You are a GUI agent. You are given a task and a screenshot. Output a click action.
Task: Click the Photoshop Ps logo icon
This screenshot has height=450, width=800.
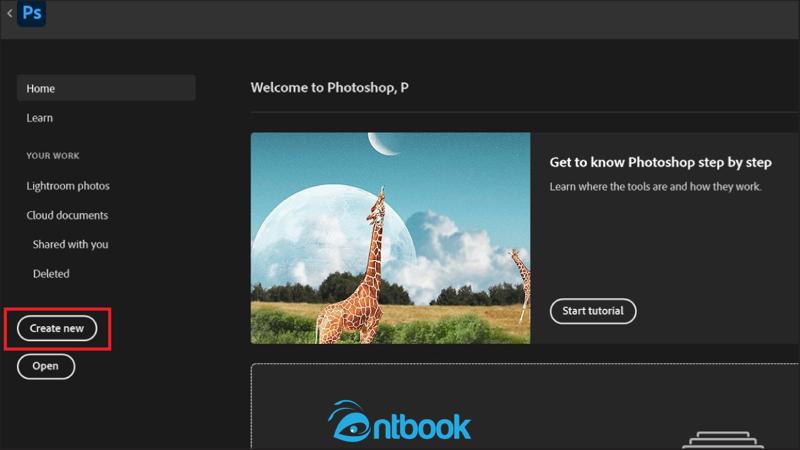(32, 13)
